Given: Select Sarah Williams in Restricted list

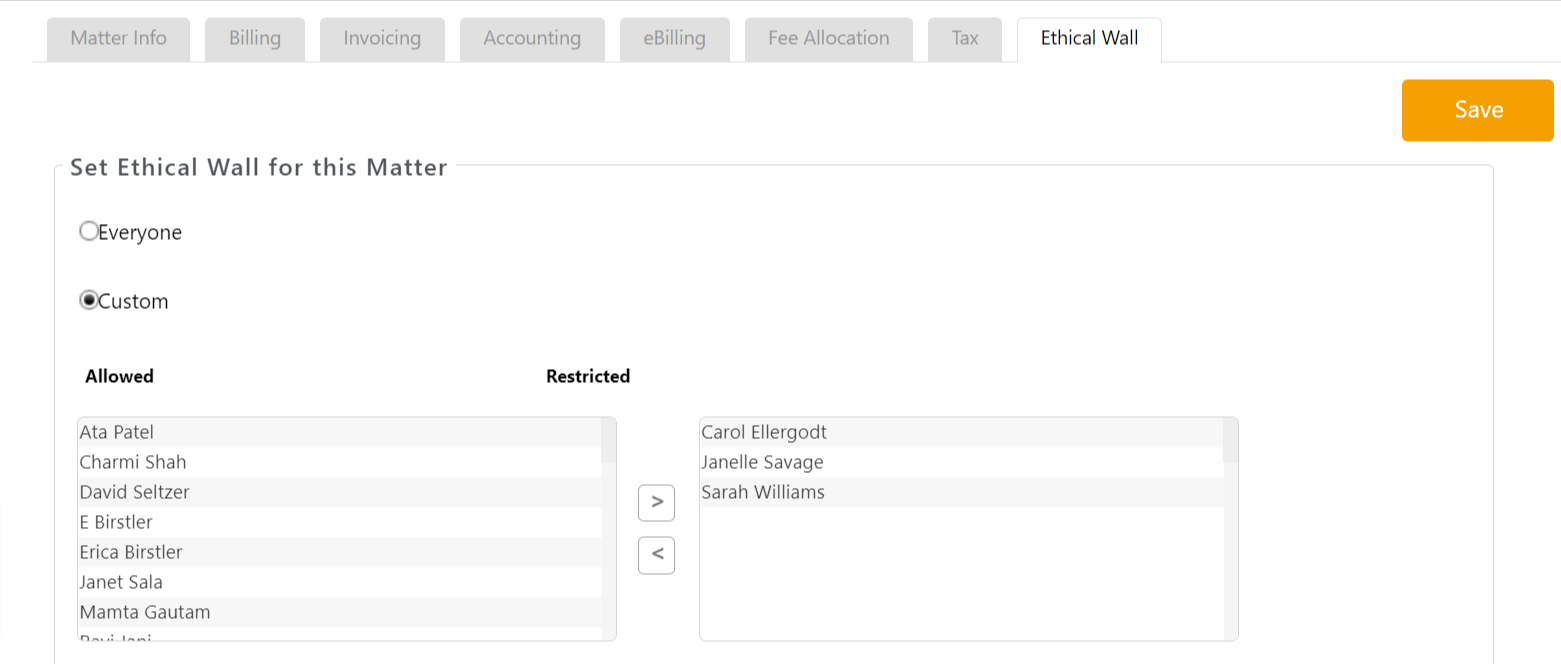Looking at the screenshot, I should (x=763, y=492).
